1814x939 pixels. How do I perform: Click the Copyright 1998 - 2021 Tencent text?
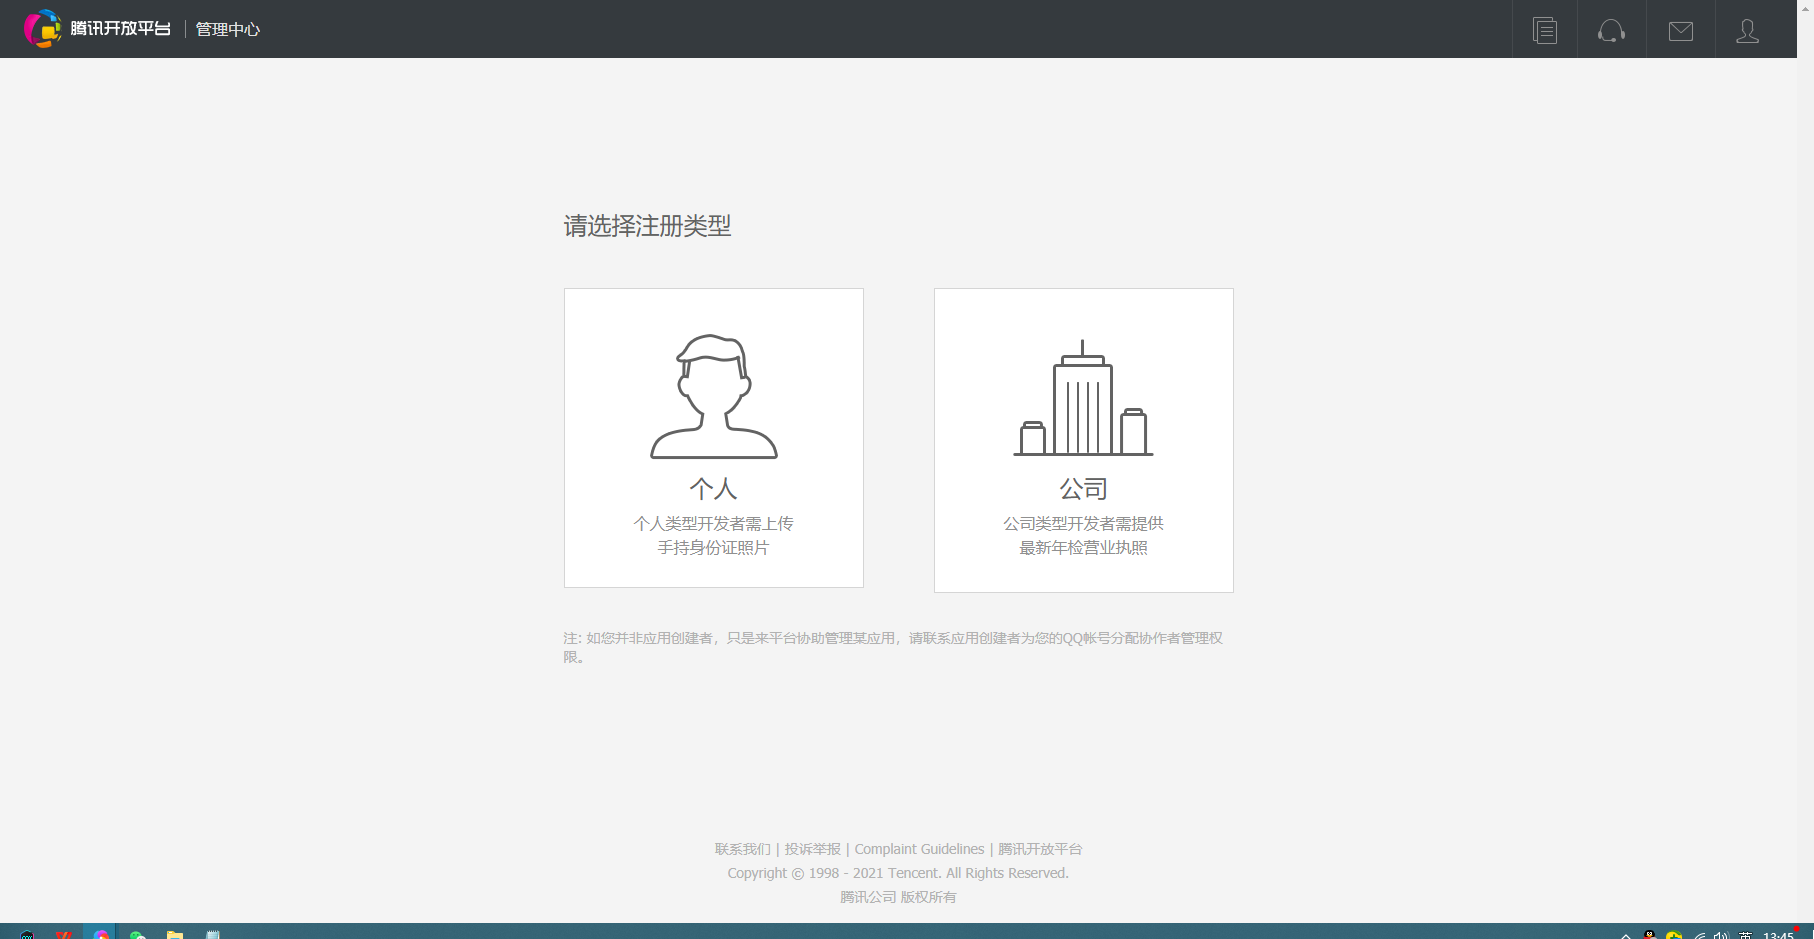tap(898, 873)
